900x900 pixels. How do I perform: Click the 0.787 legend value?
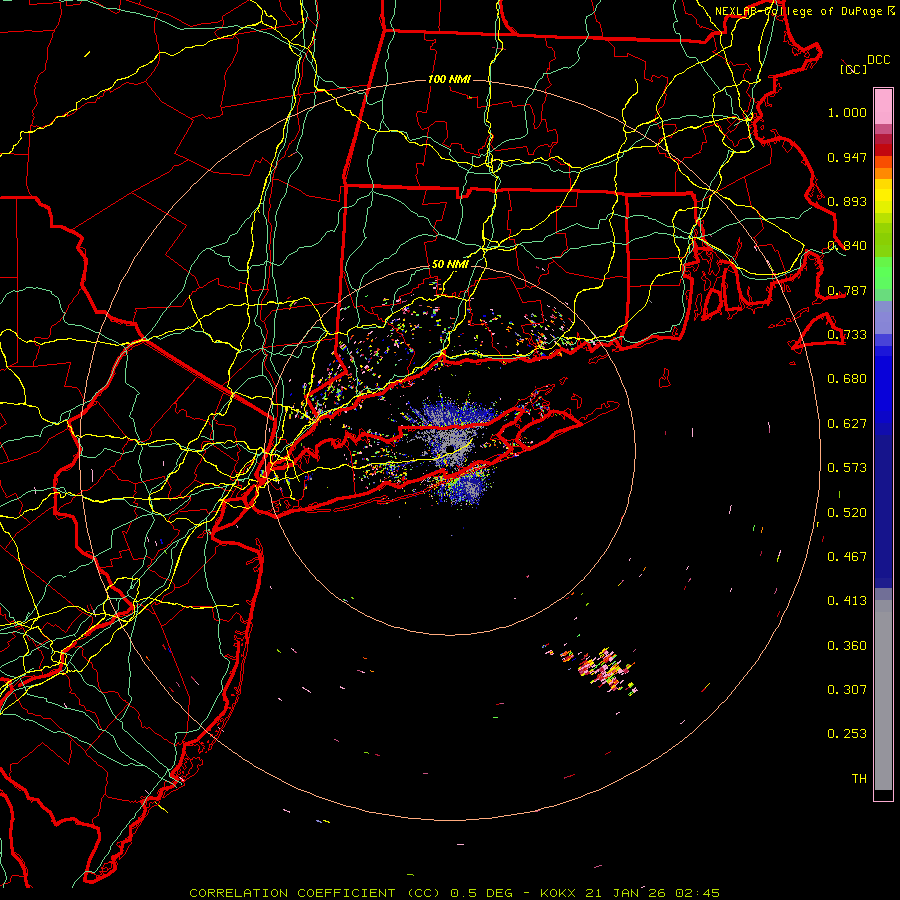(x=847, y=290)
